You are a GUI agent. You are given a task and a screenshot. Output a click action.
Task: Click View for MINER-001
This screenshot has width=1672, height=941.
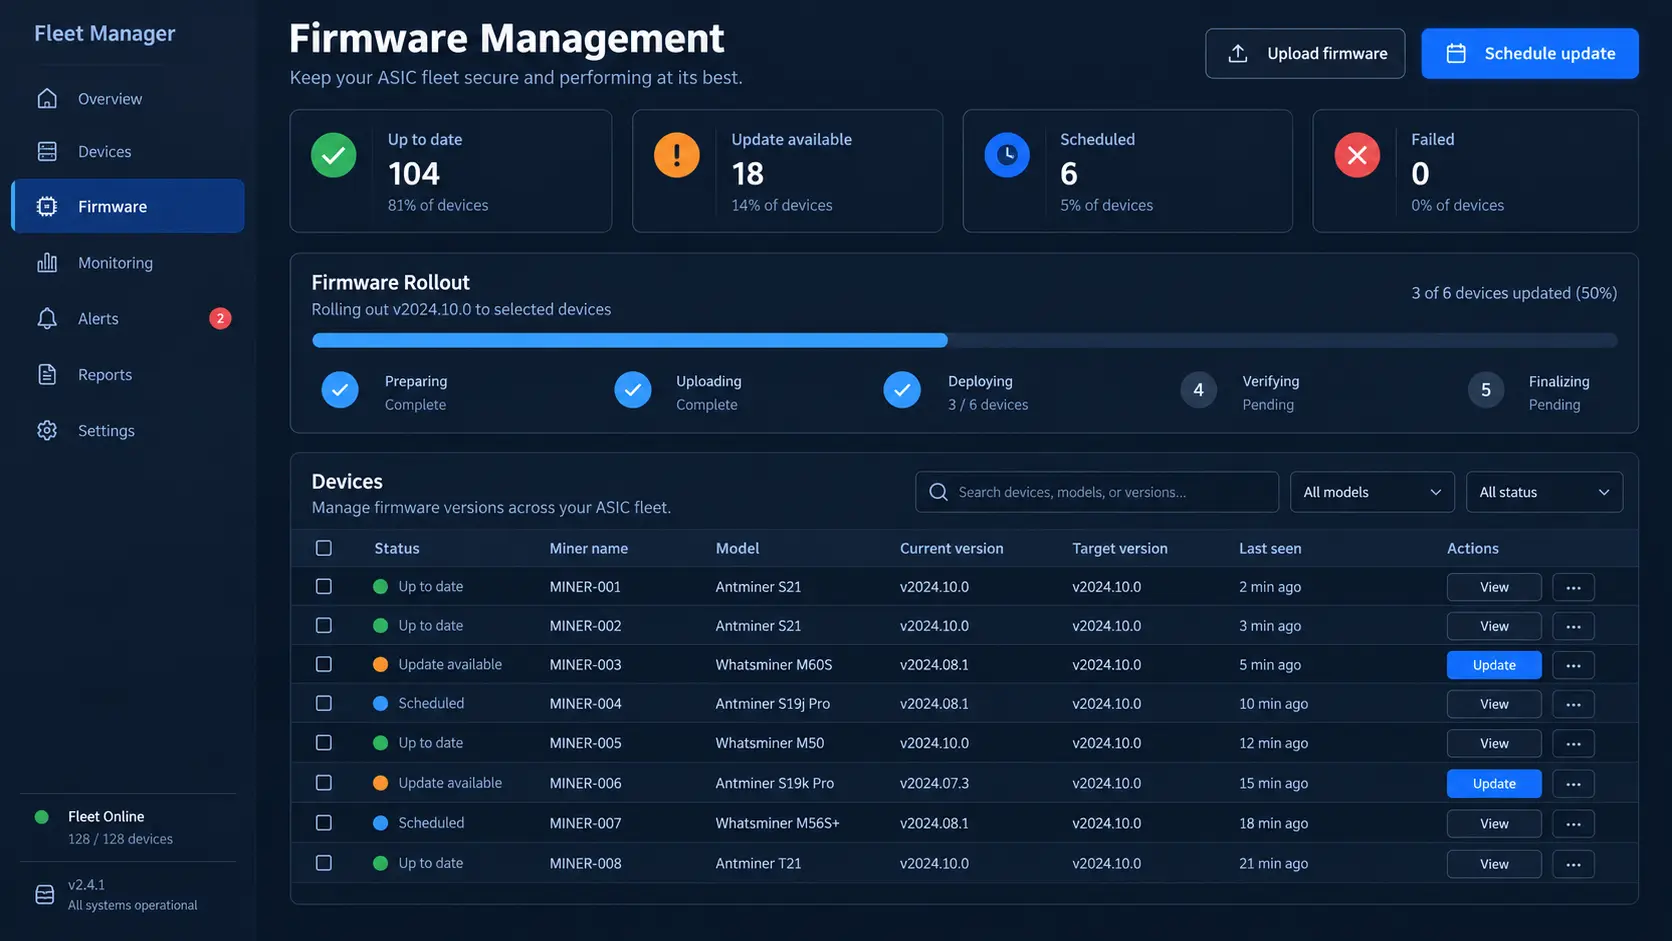click(1494, 587)
